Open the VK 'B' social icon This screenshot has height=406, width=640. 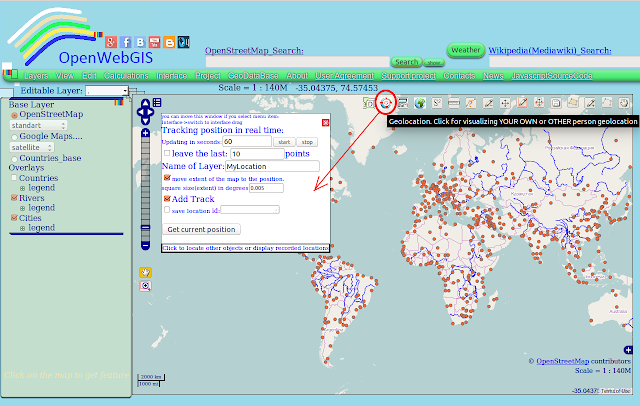[x=140, y=42]
